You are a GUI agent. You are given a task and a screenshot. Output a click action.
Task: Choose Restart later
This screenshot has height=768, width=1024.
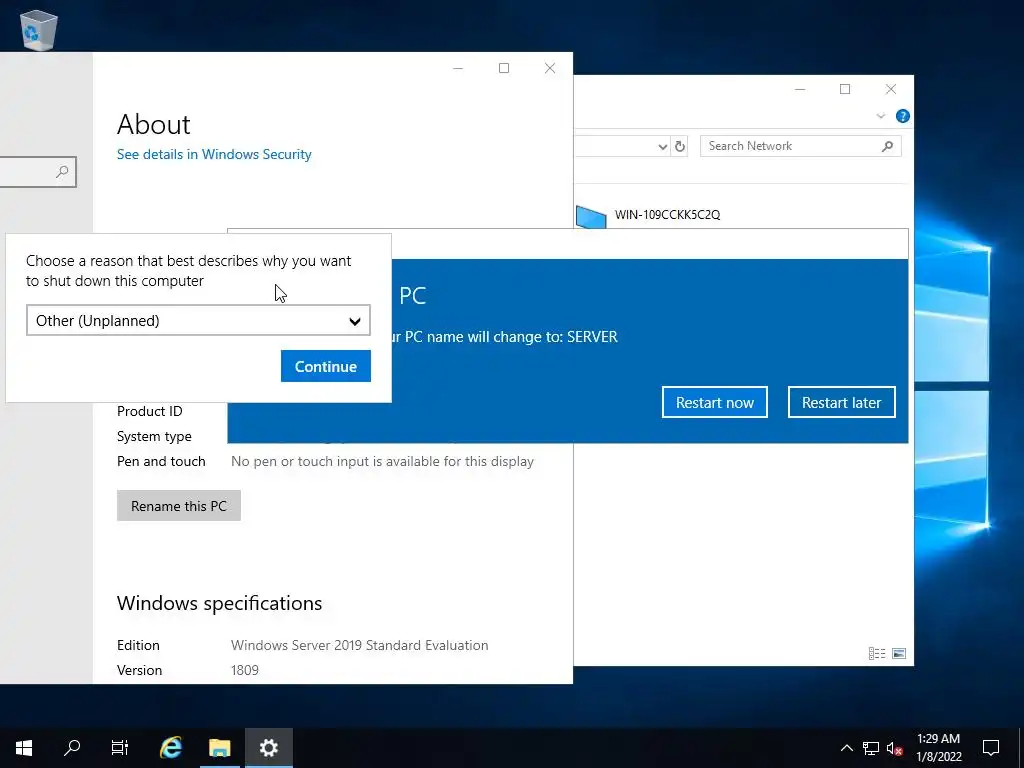coord(841,402)
